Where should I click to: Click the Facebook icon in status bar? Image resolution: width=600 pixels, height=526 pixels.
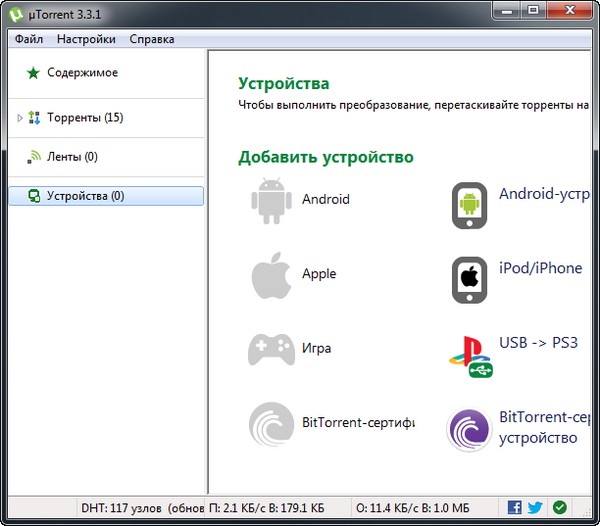point(515,508)
